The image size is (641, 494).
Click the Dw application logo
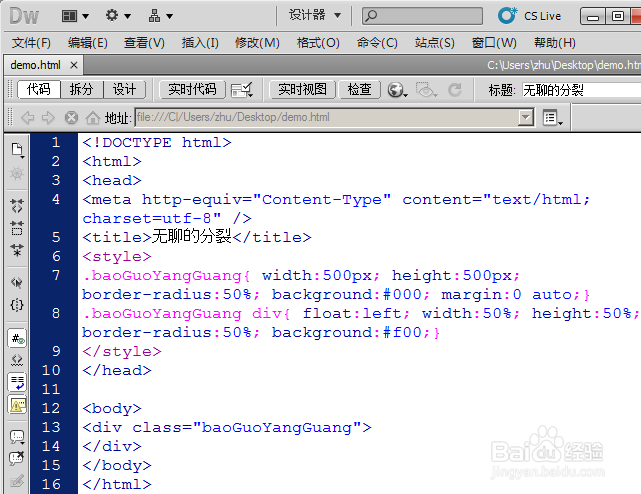click(x=24, y=16)
